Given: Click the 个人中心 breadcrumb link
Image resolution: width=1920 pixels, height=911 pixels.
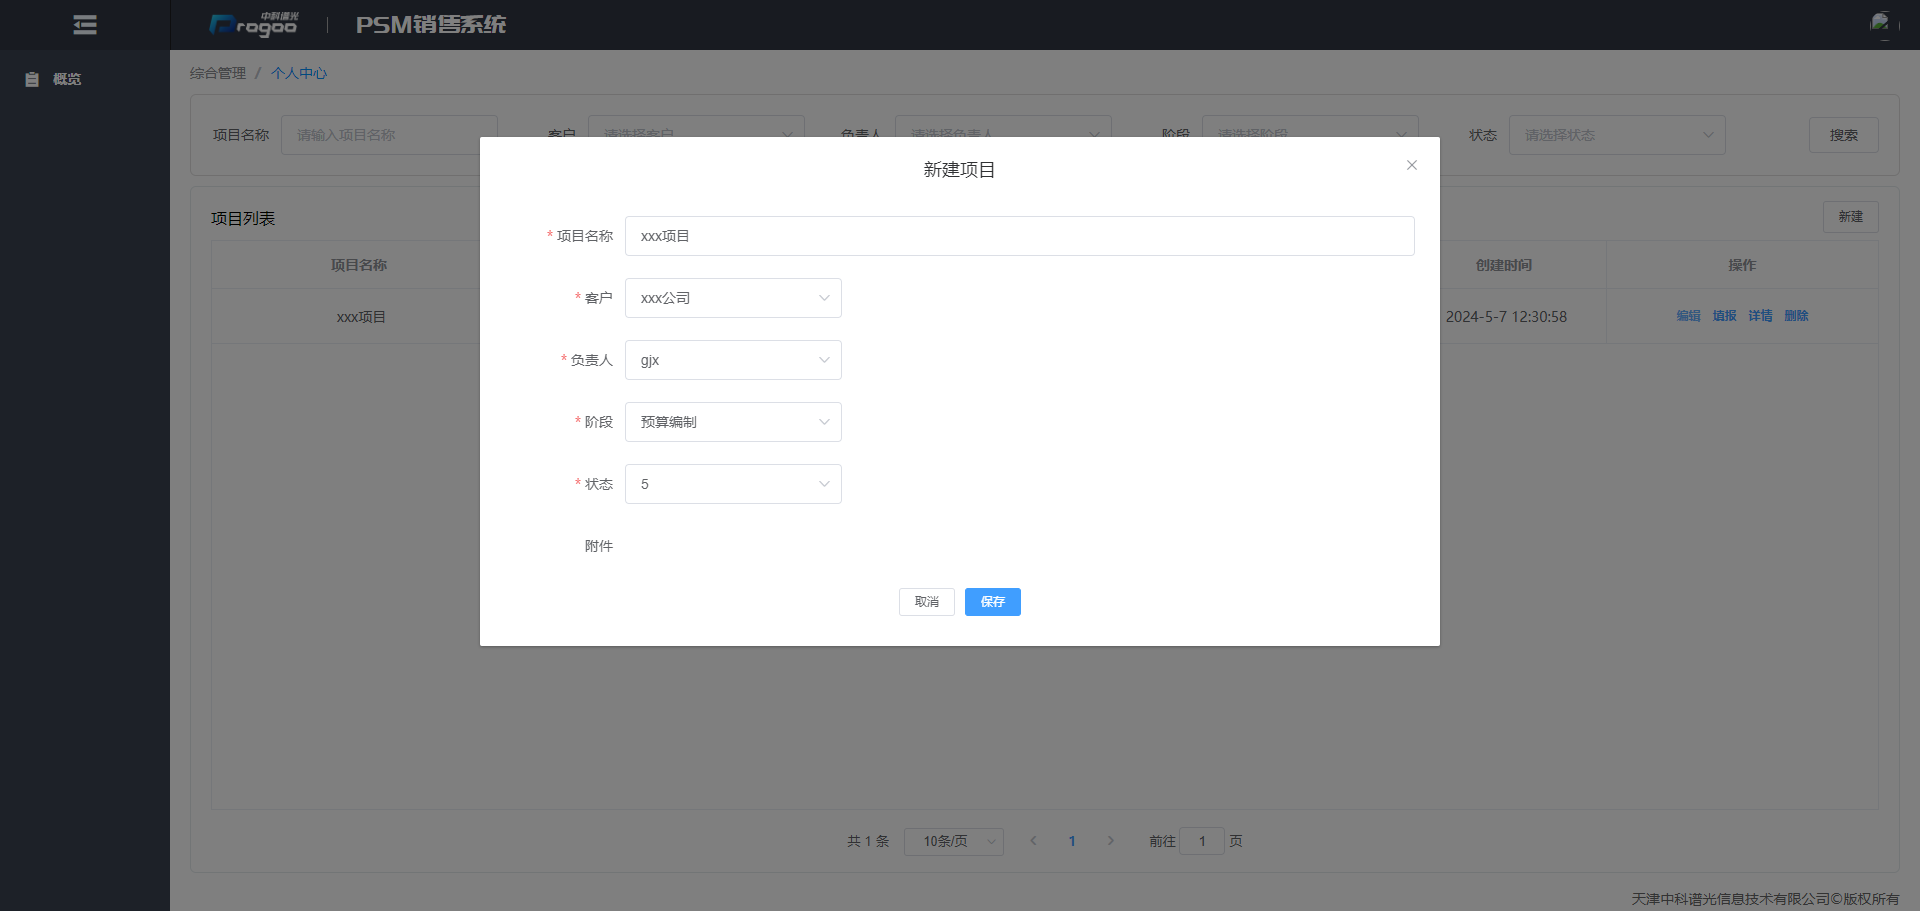Looking at the screenshot, I should point(299,73).
